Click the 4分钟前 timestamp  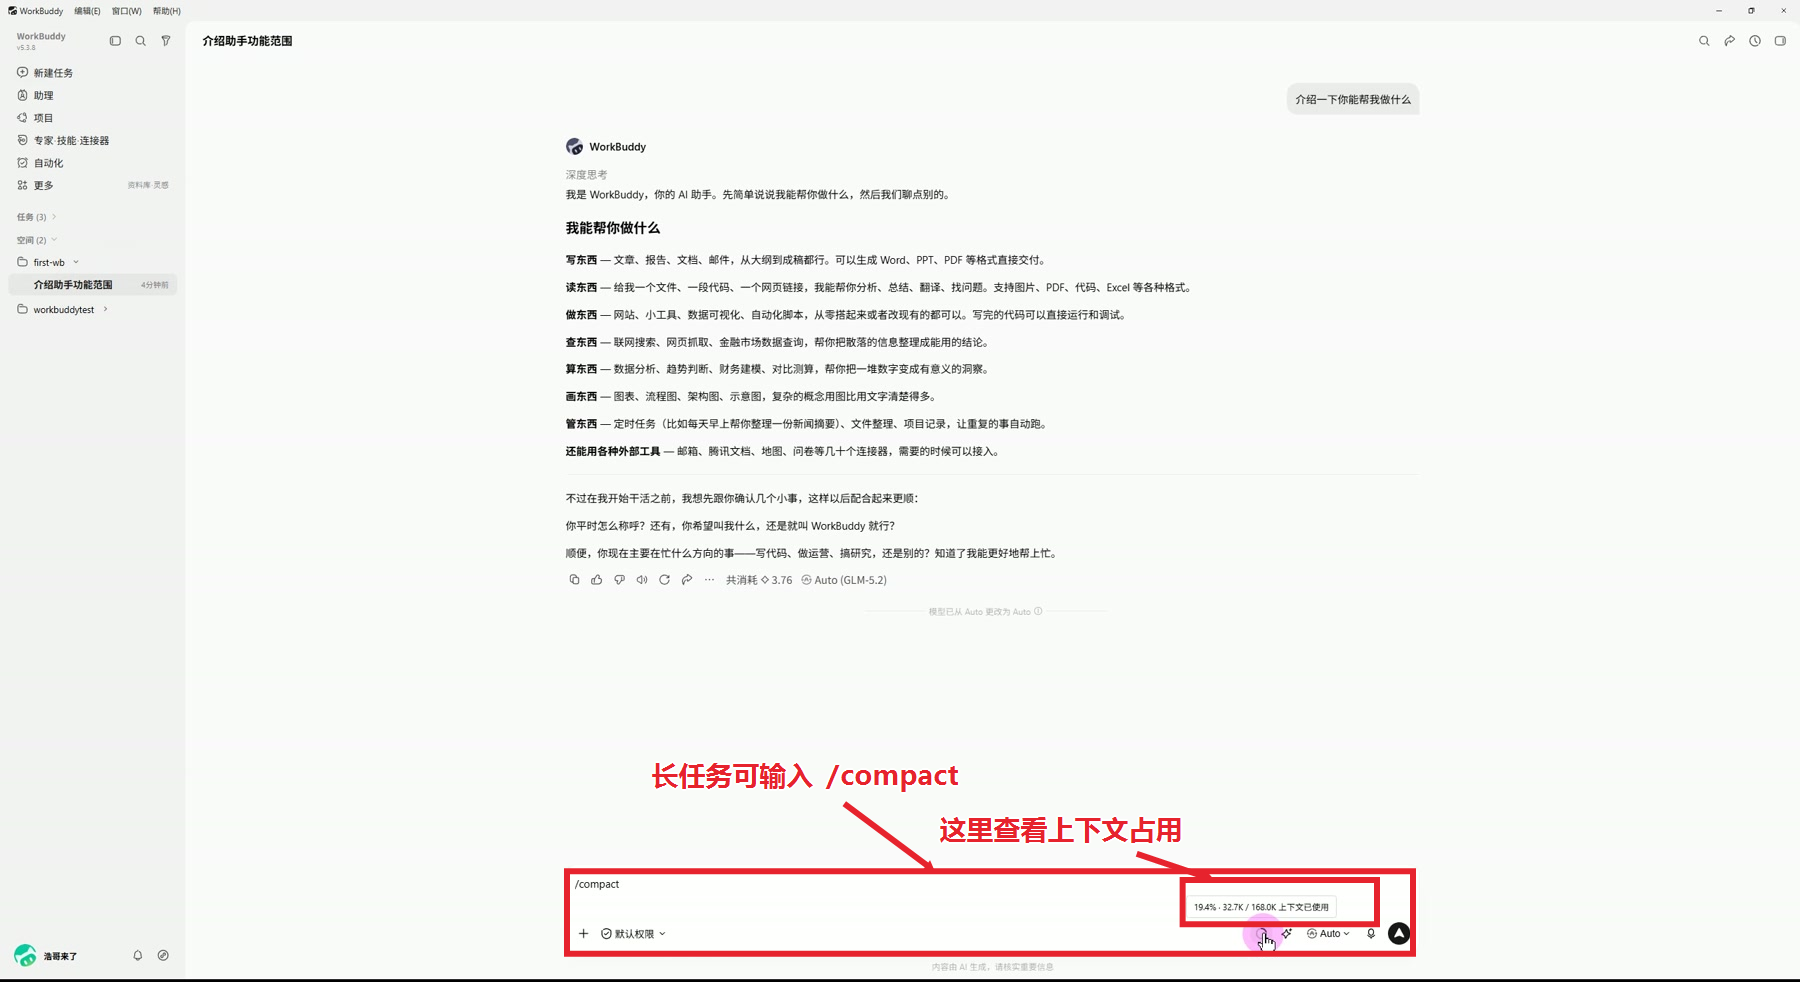tap(155, 285)
